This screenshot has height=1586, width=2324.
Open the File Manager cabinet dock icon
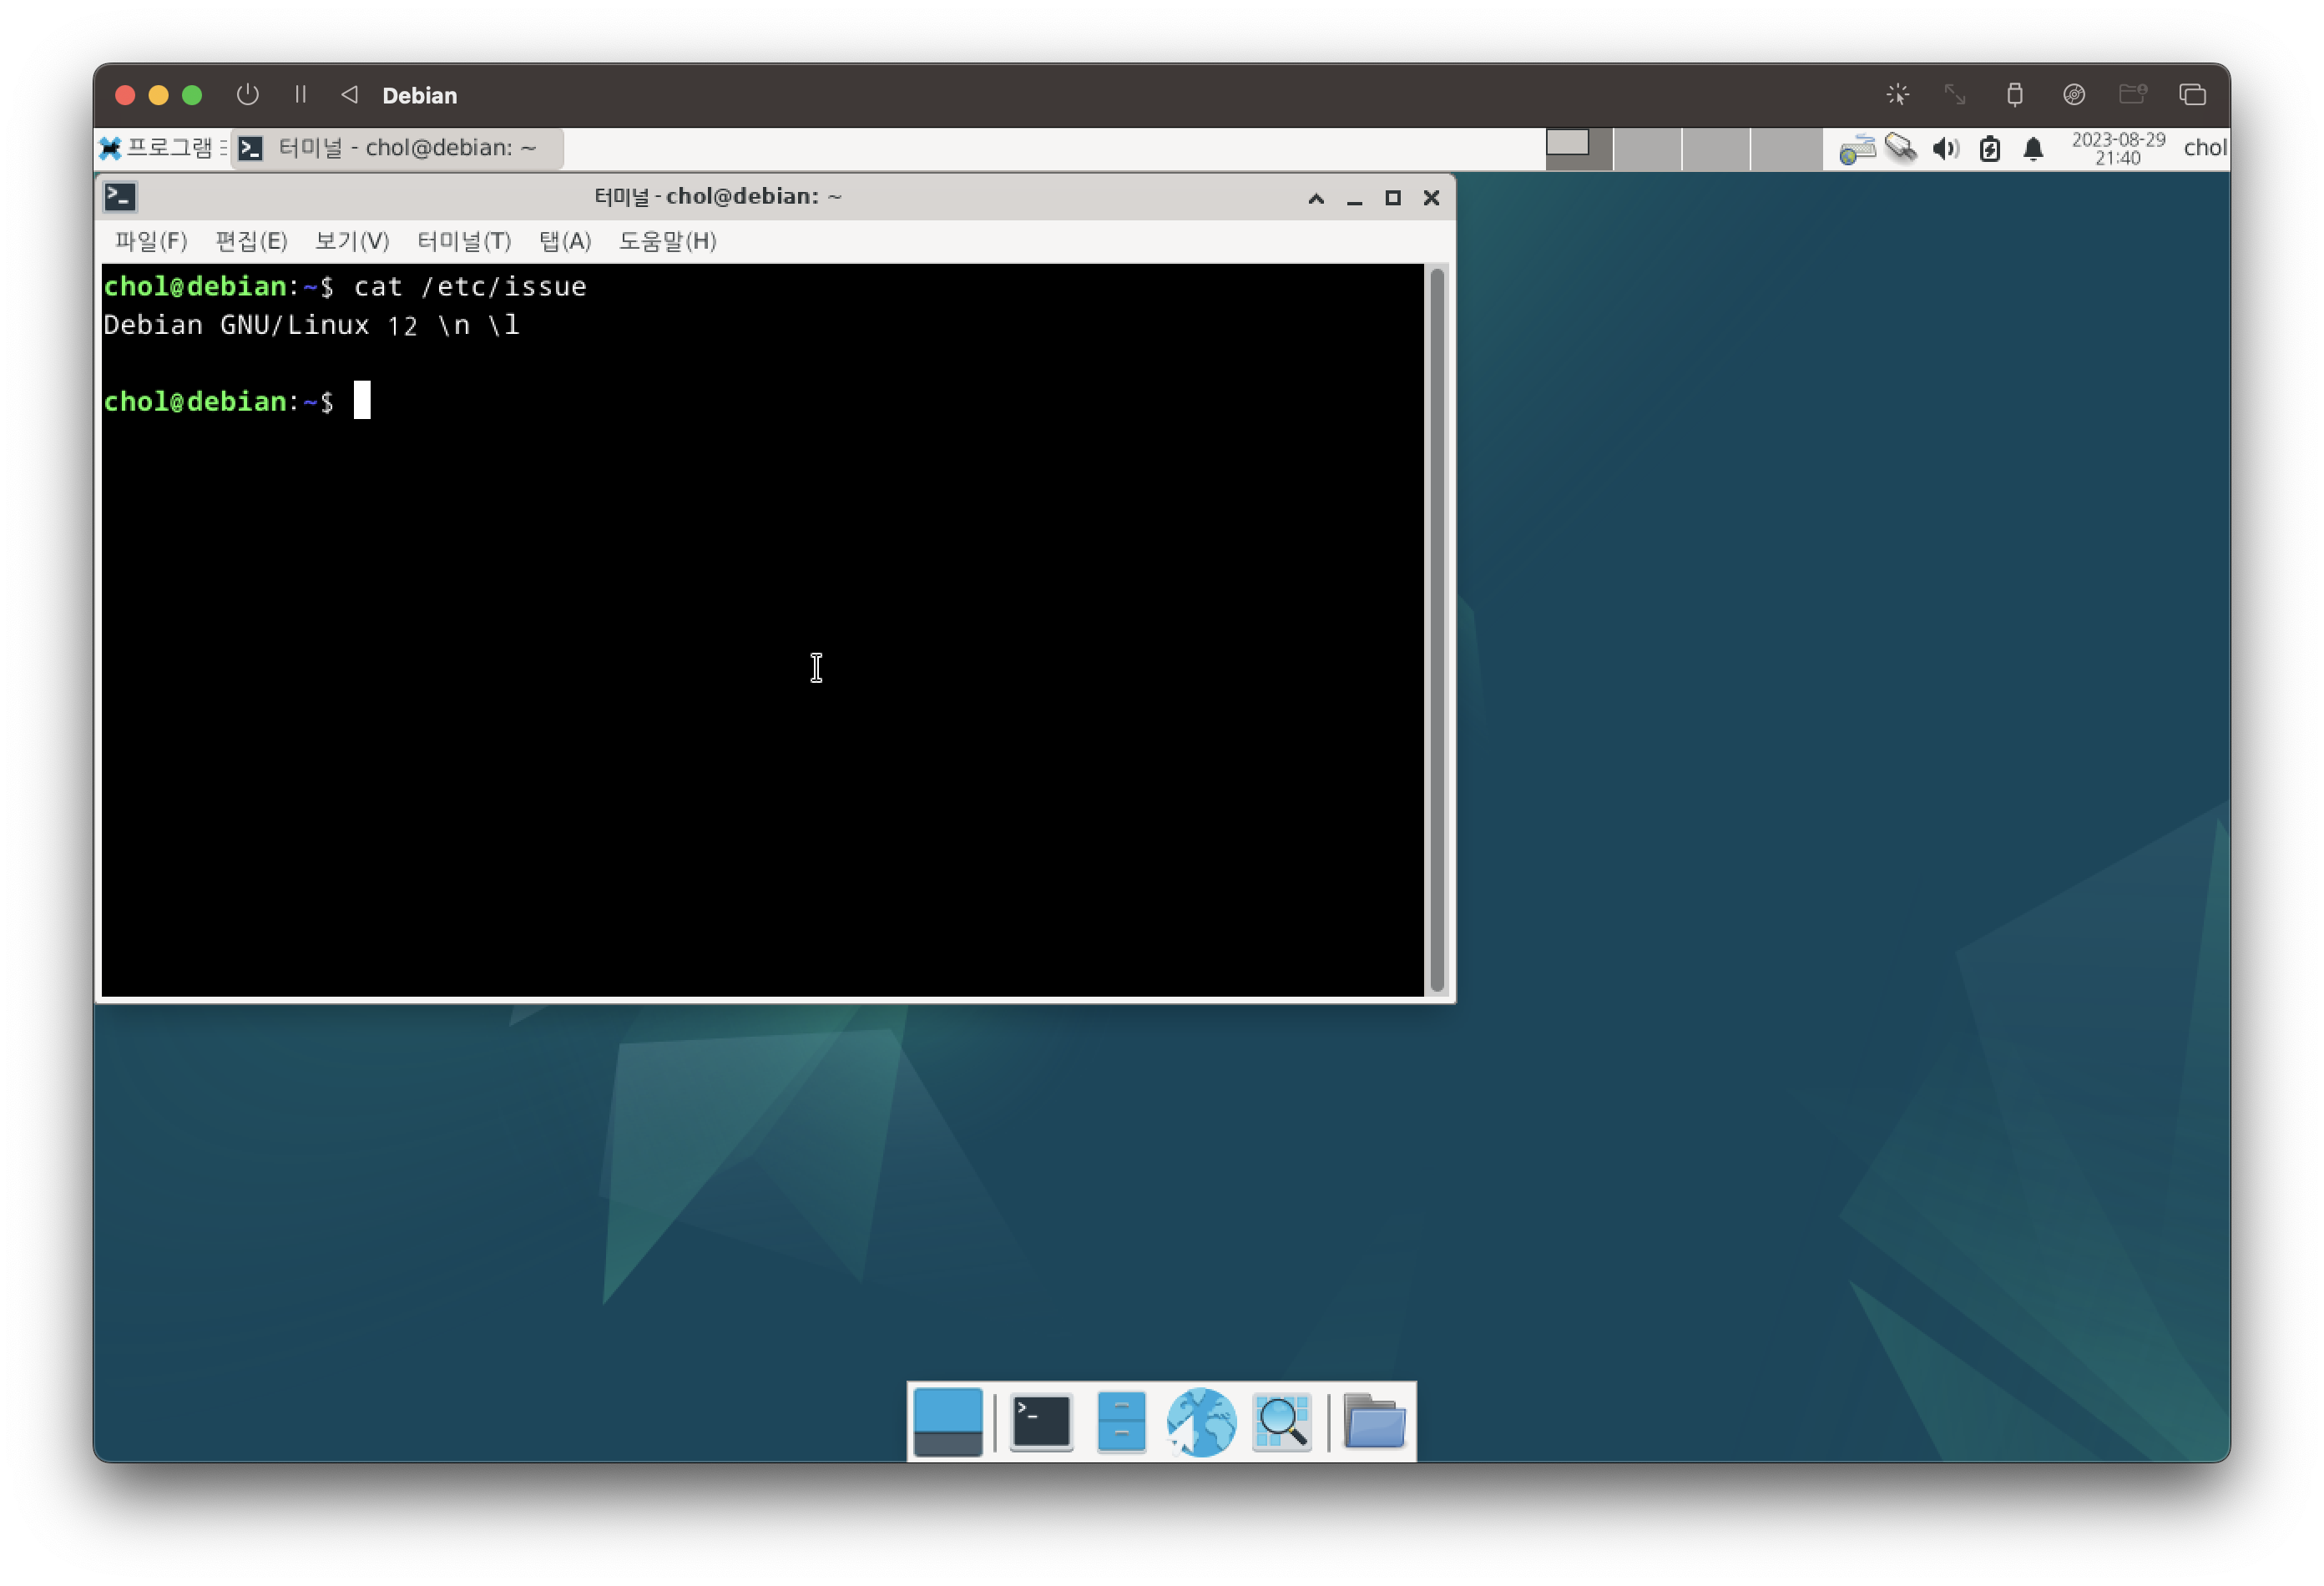(x=1121, y=1422)
